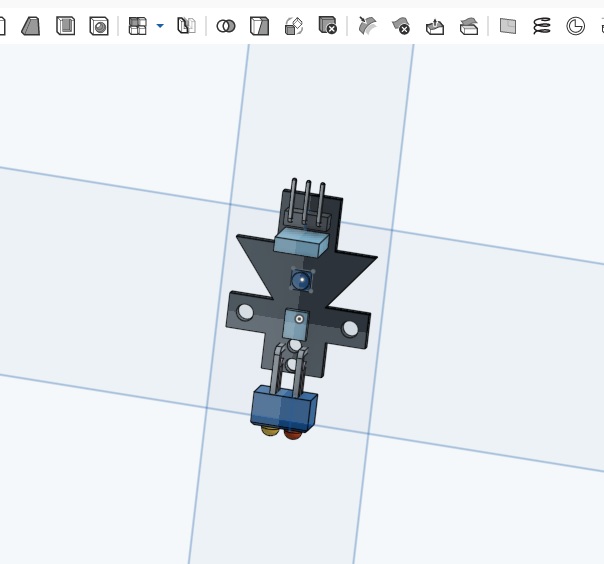
Task: Select the Modify fillet tool
Action: 367,26
